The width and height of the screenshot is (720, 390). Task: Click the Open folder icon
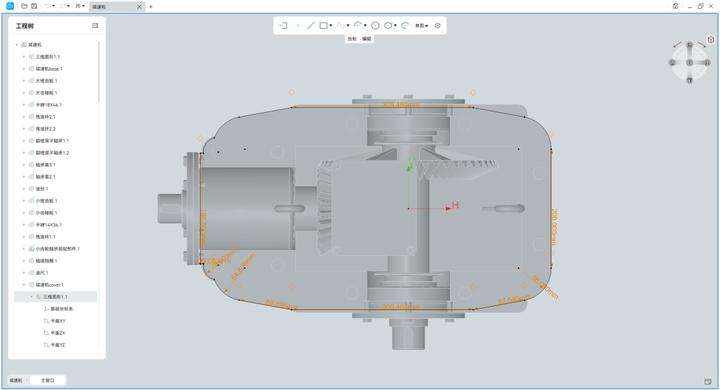point(24,6)
